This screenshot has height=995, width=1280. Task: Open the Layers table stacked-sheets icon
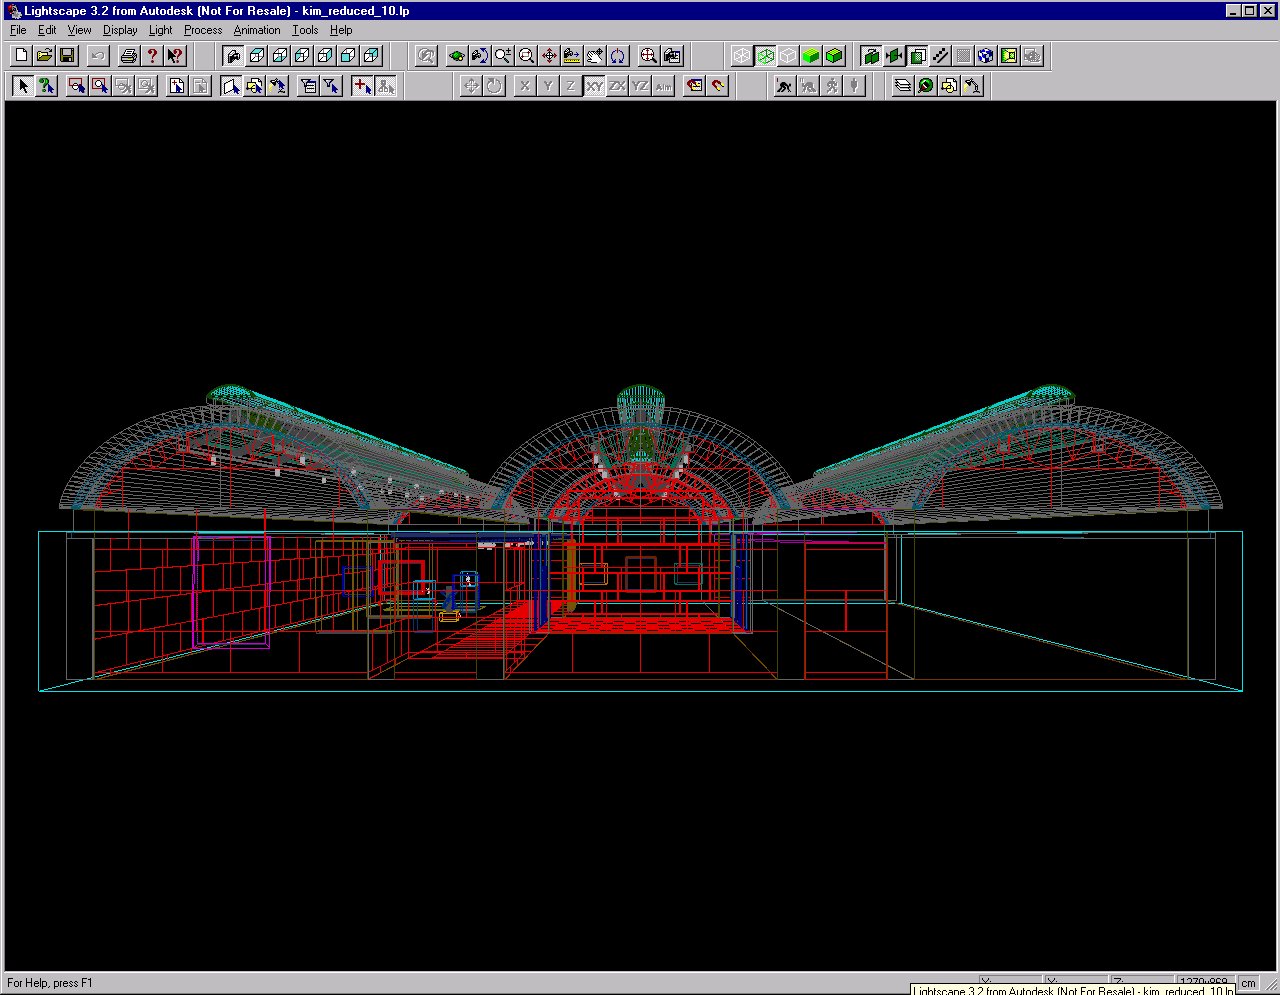[903, 86]
